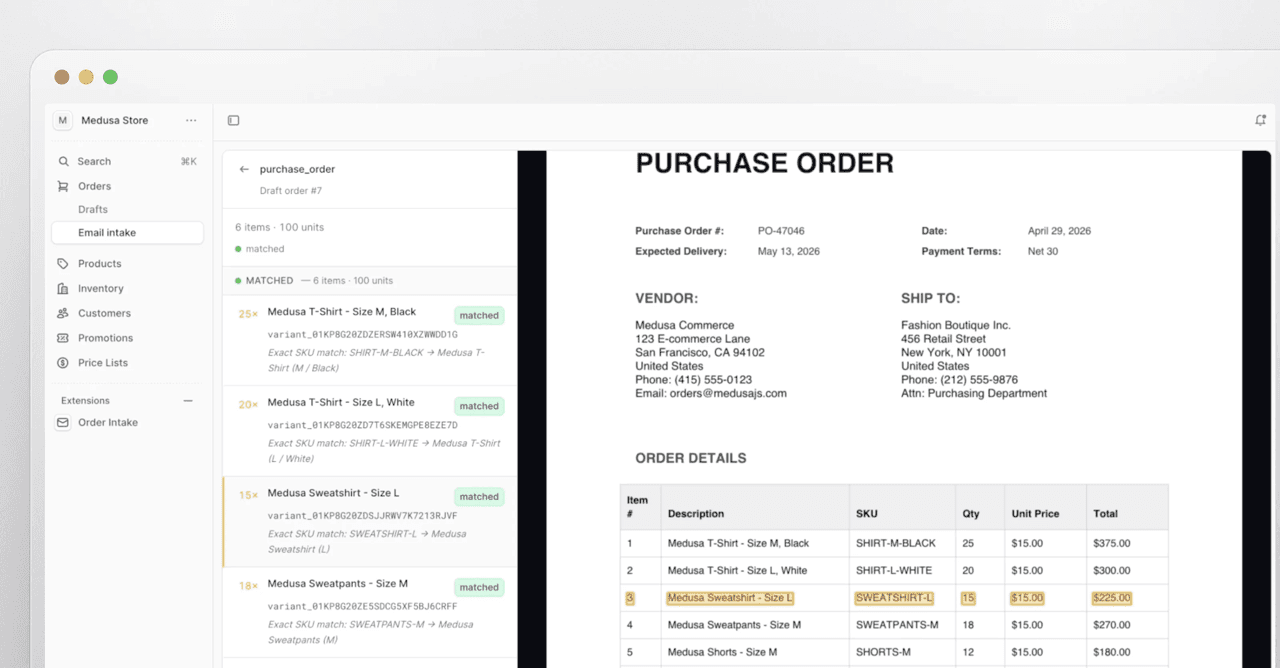The height and width of the screenshot is (668, 1280).
Task: Click the Products tag icon
Action: (63, 264)
